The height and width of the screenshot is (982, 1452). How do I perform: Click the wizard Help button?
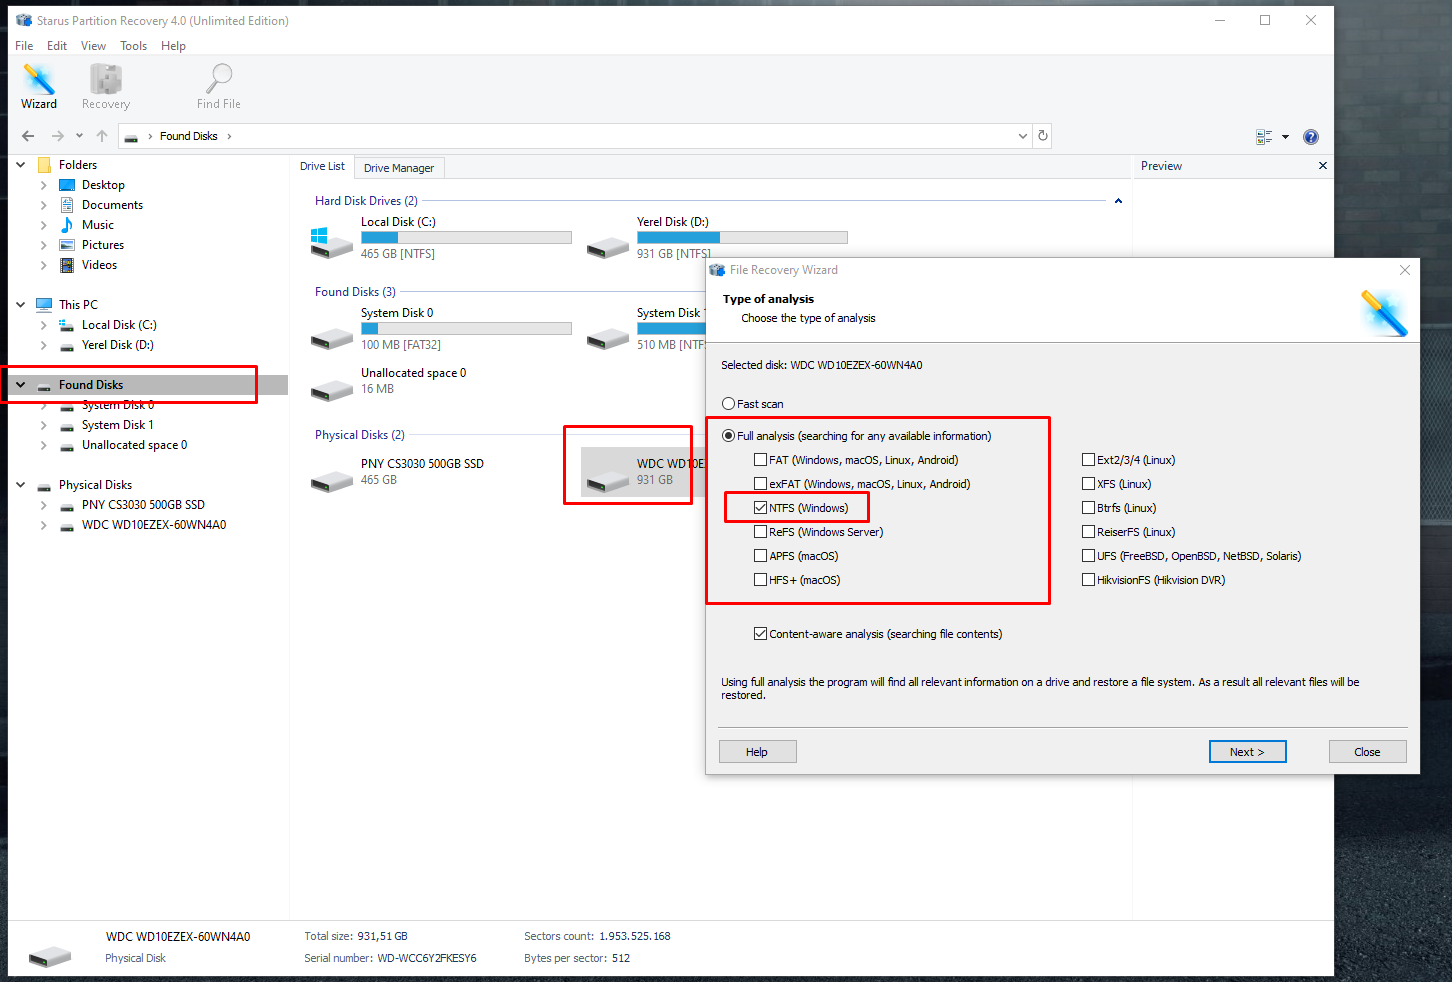tap(757, 752)
